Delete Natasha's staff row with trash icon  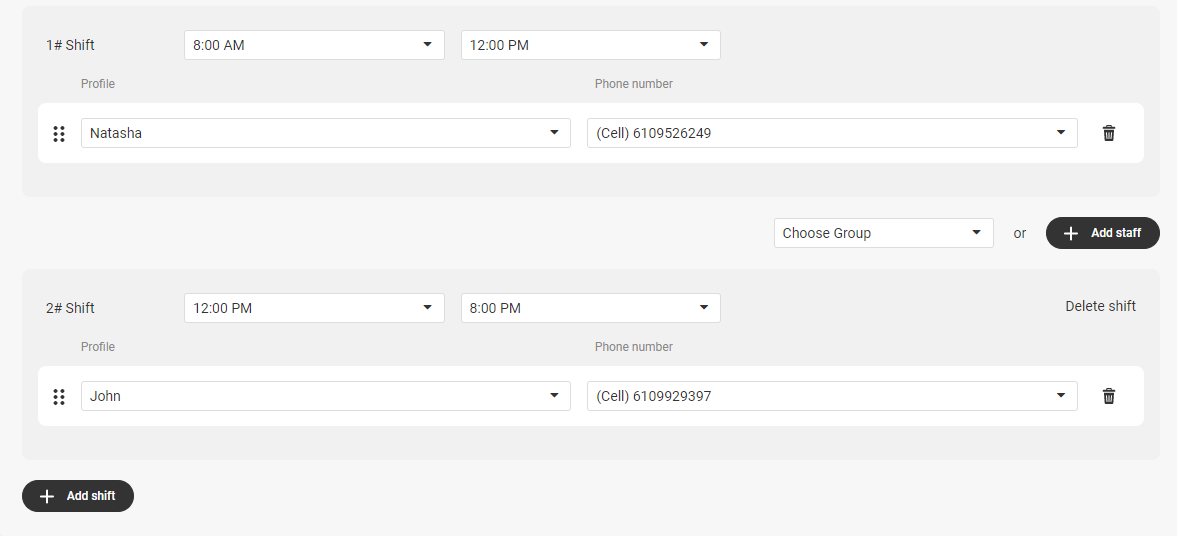pos(1108,133)
